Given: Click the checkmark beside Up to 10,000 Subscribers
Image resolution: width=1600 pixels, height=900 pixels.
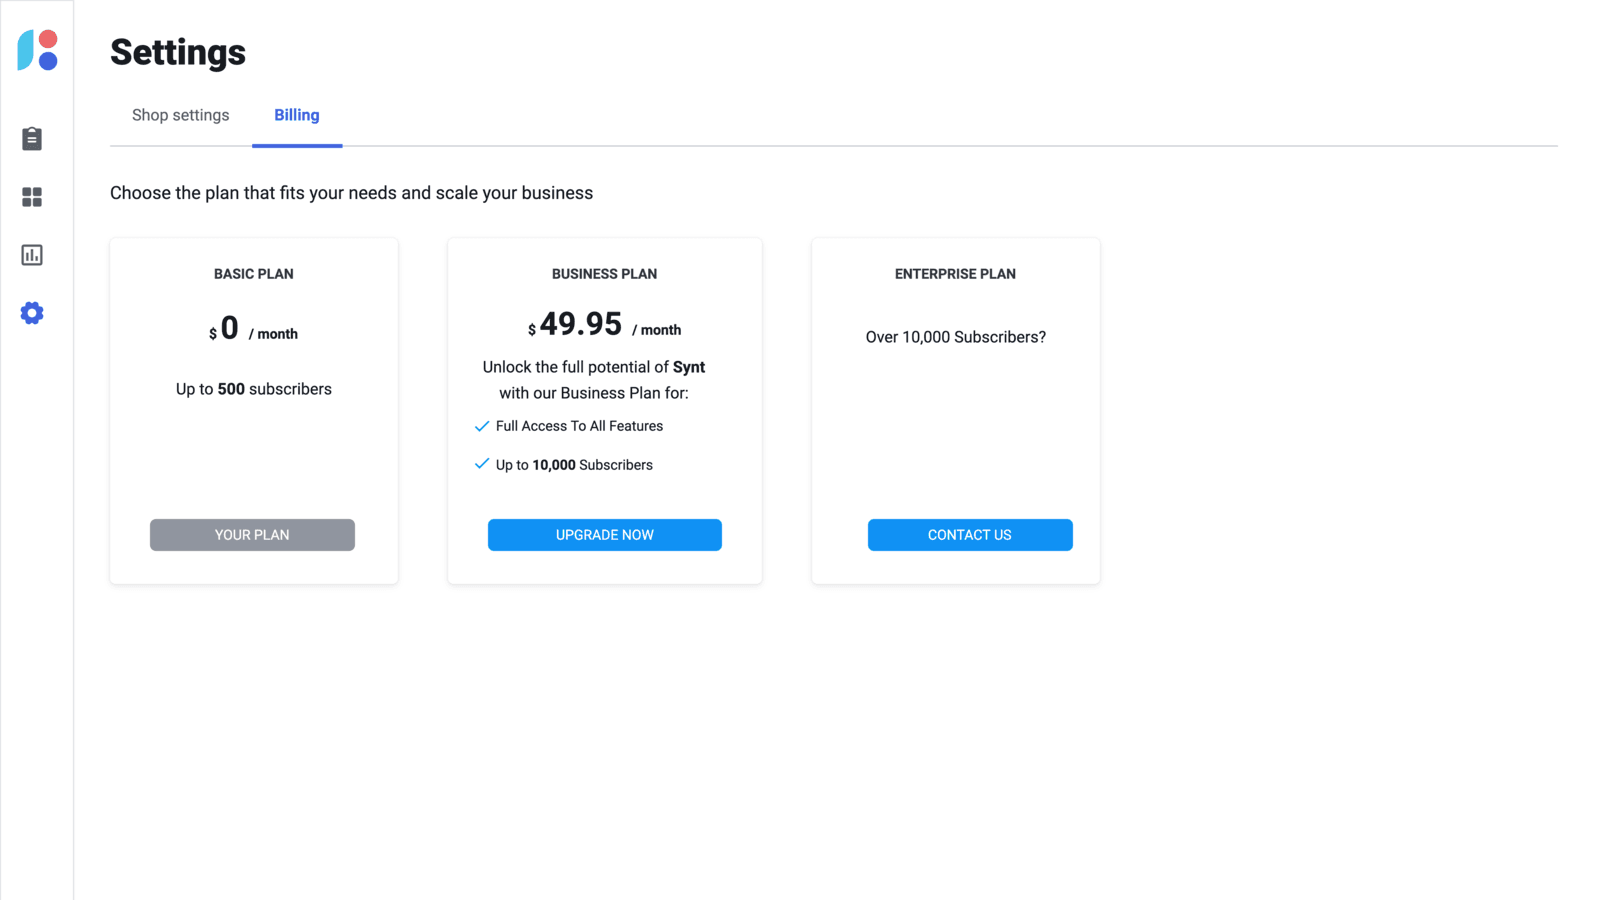Looking at the screenshot, I should coord(482,464).
